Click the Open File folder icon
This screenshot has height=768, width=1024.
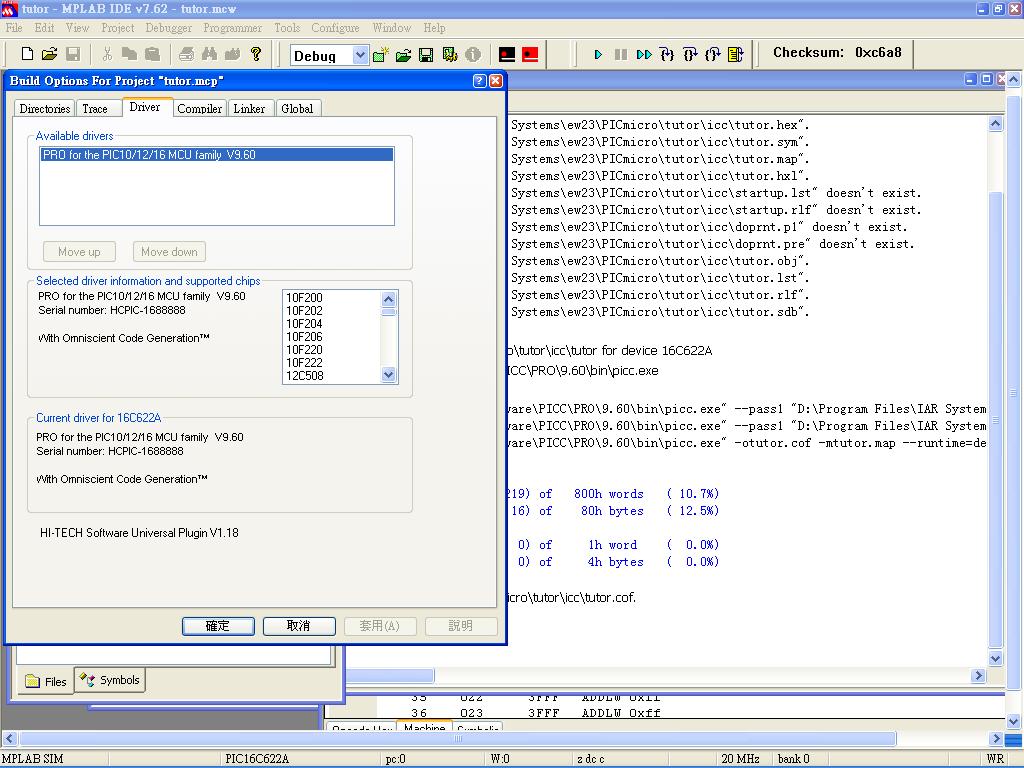coord(50,54)
